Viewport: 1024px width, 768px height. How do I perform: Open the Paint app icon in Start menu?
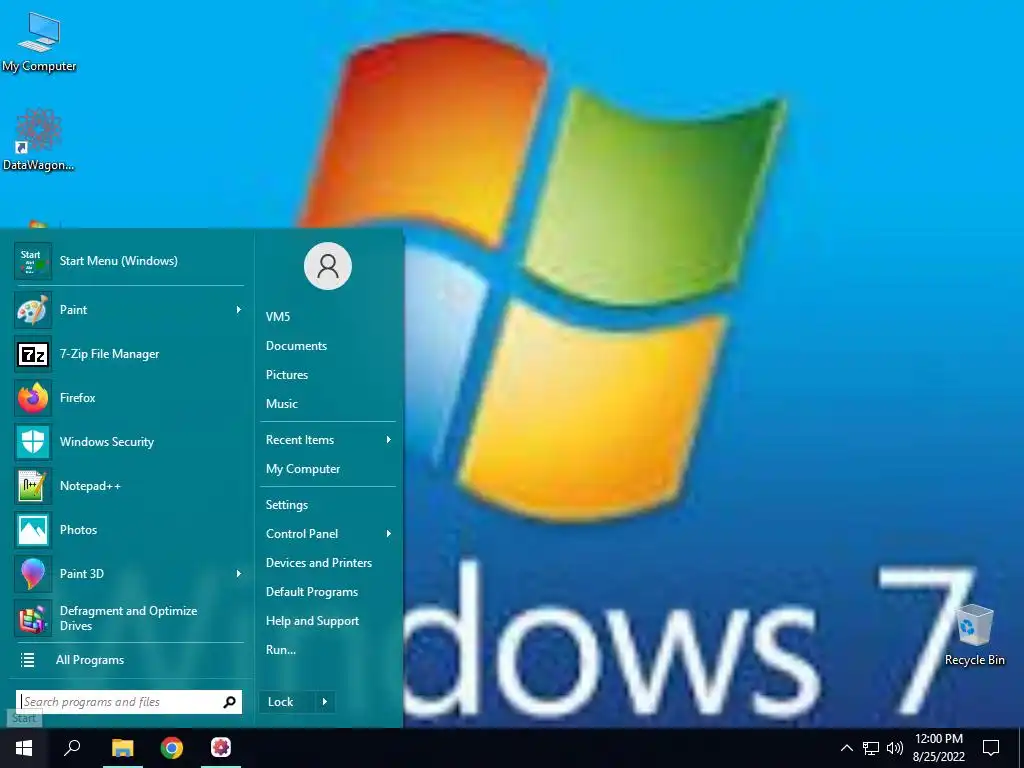33,310
